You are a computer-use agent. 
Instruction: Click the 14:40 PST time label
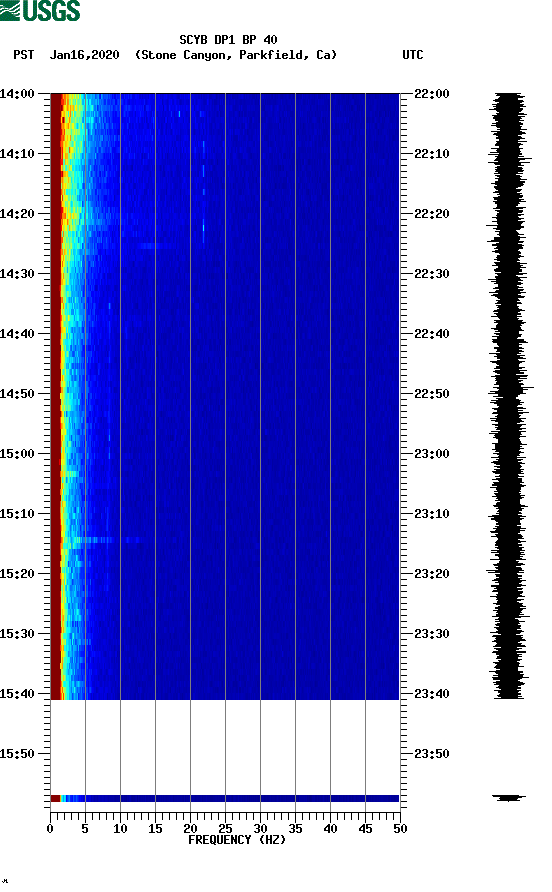tap(18, 333)
